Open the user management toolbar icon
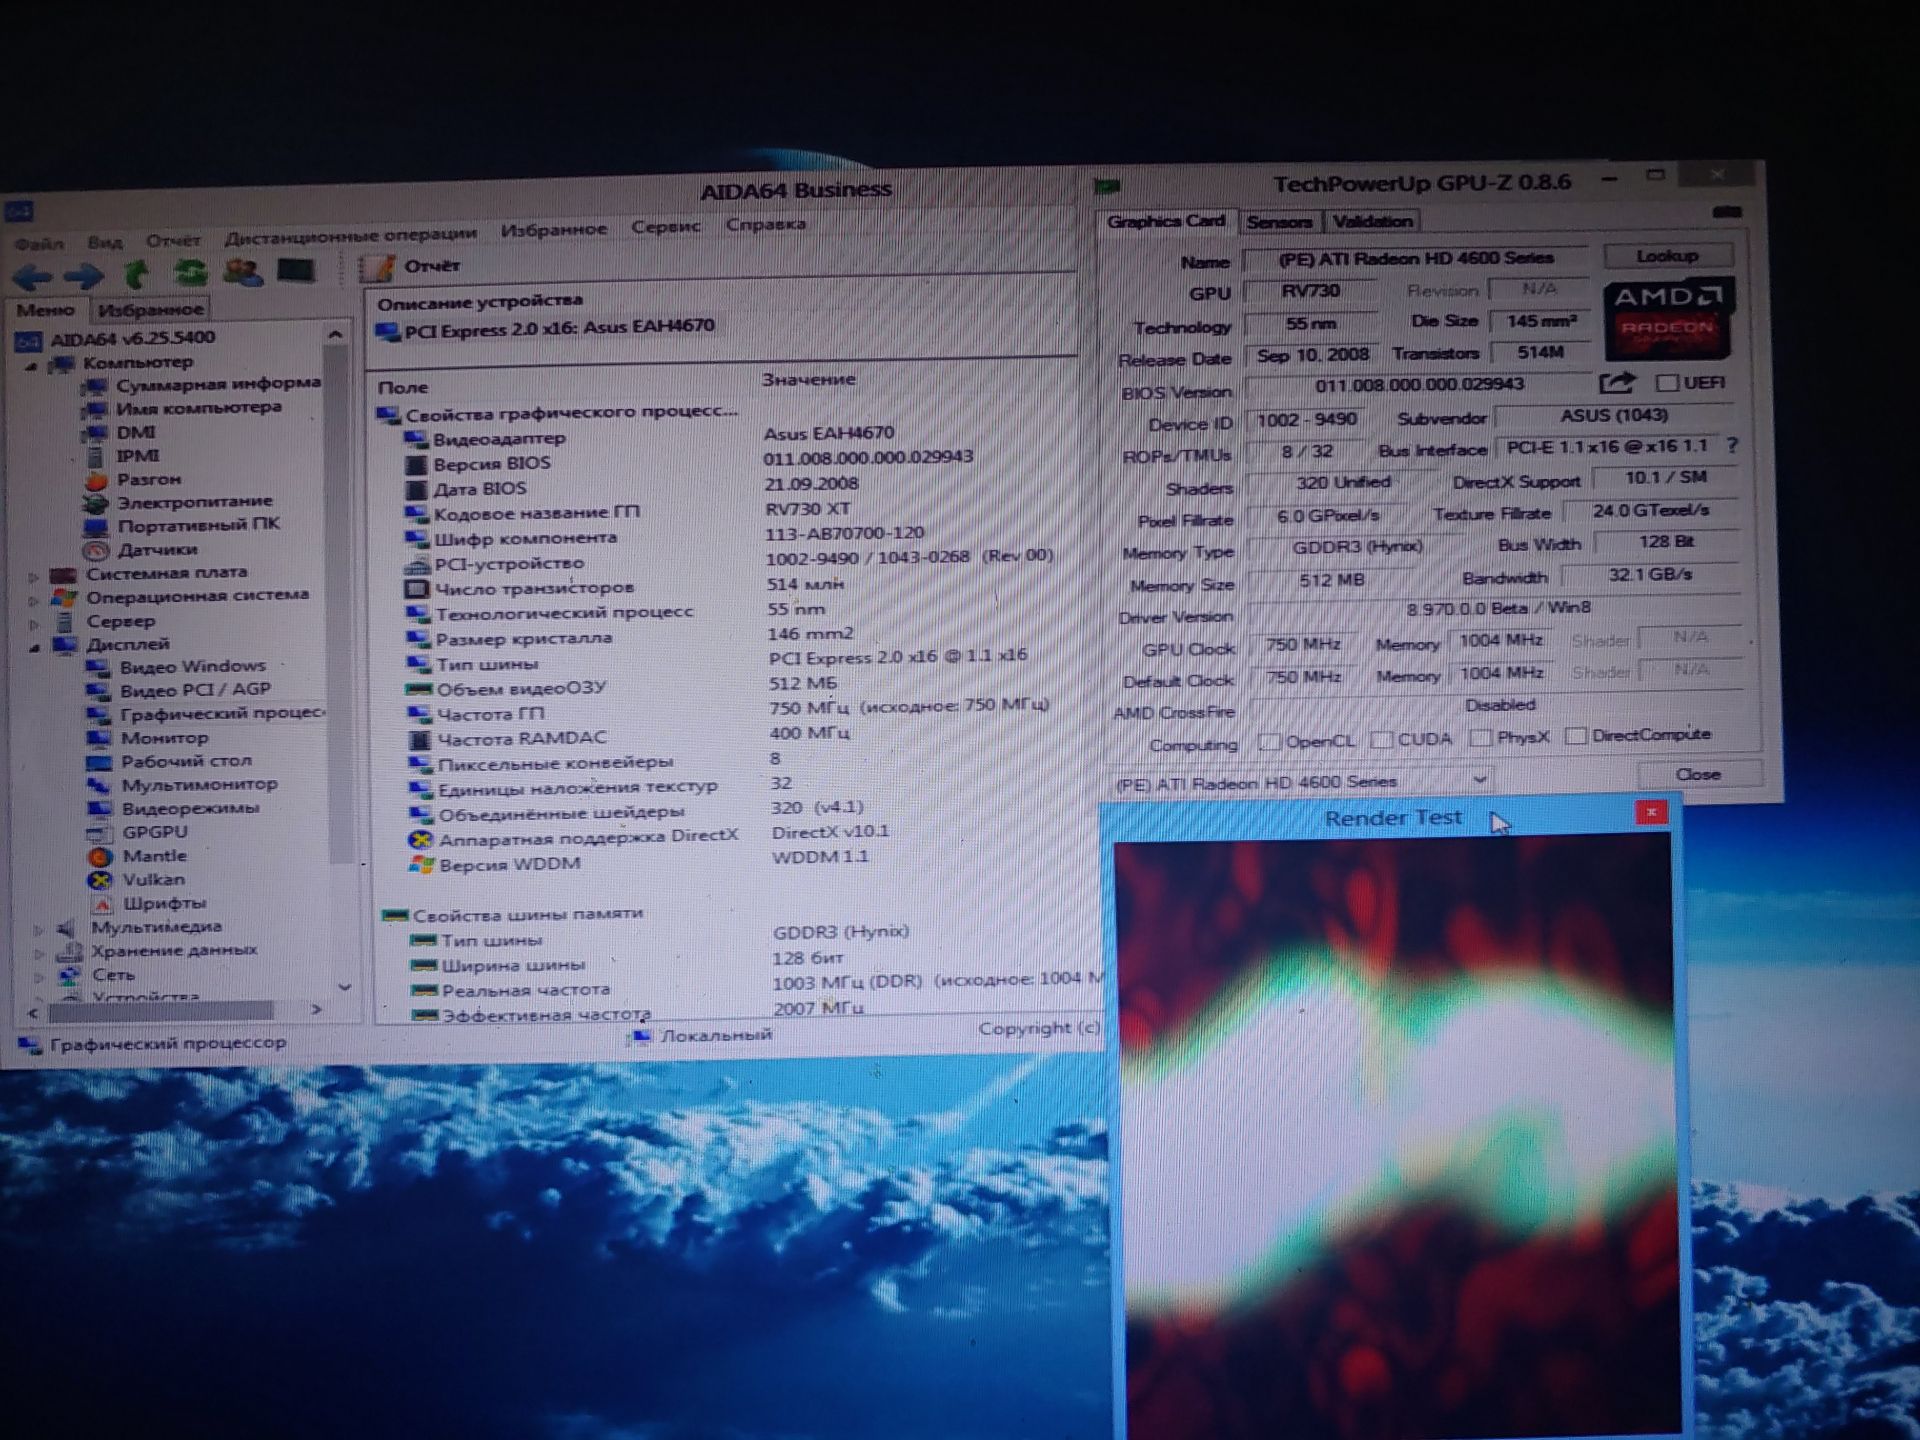The image size is (1920, 1440). (242, 271)
